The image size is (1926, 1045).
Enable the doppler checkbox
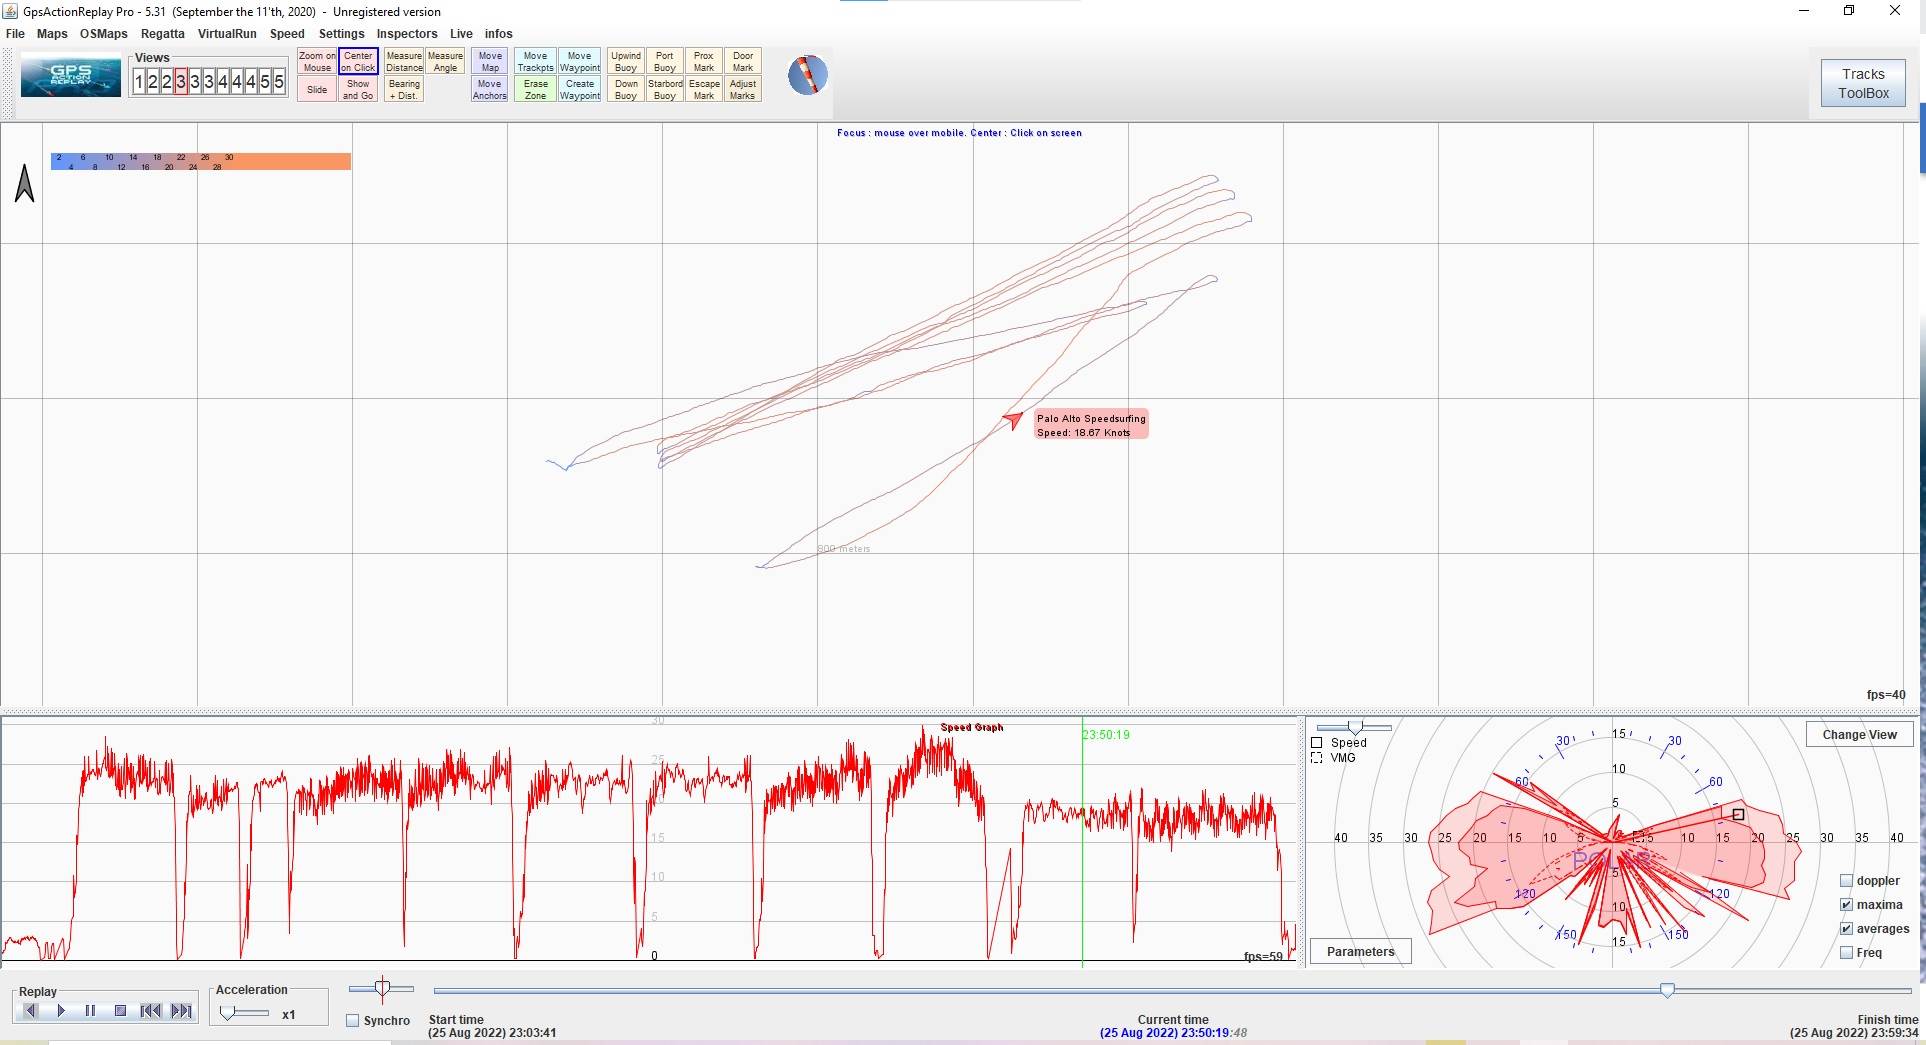tap(1846, 881)
